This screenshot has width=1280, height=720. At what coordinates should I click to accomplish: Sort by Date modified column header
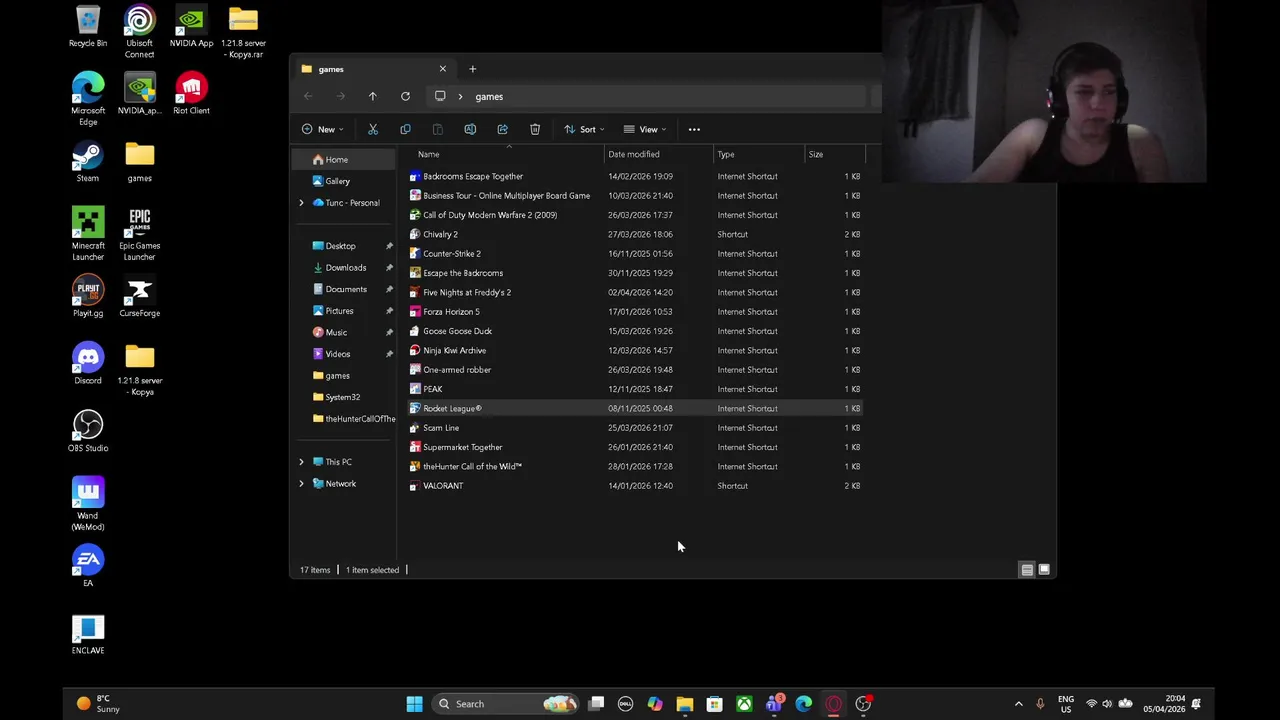[659, 154]
